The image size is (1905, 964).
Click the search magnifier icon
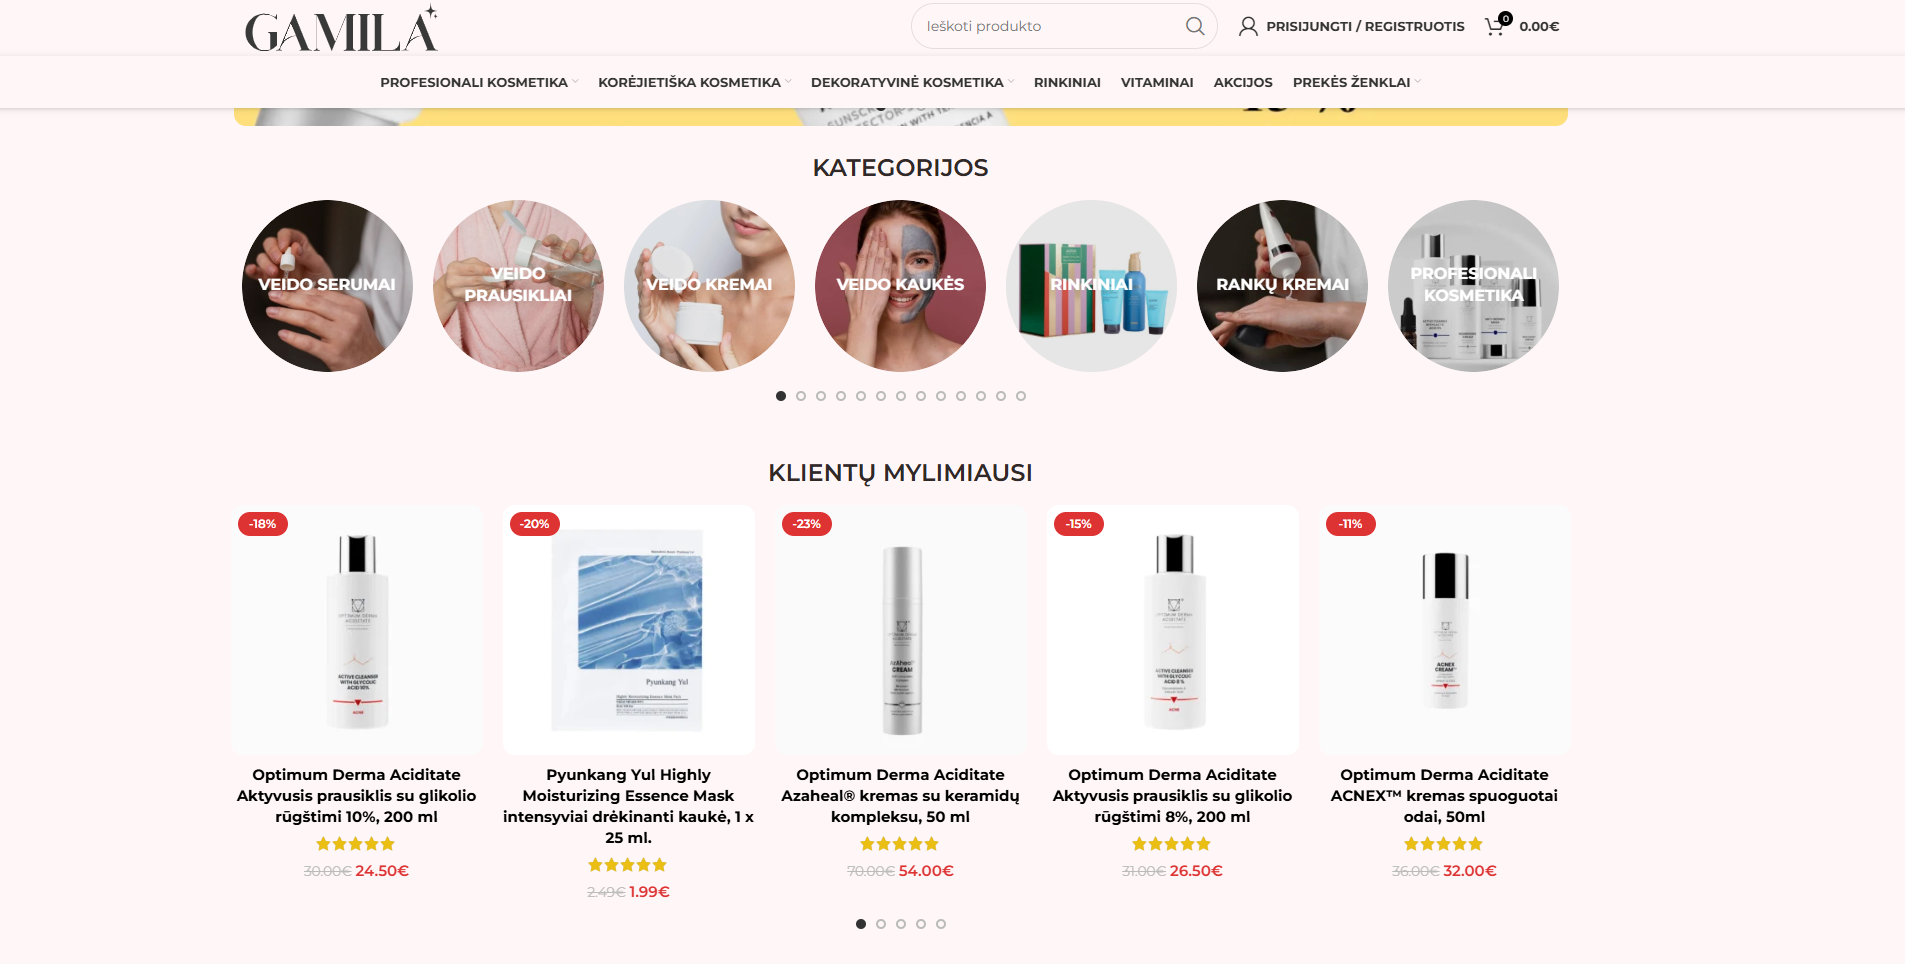[x=1194, y=26]
